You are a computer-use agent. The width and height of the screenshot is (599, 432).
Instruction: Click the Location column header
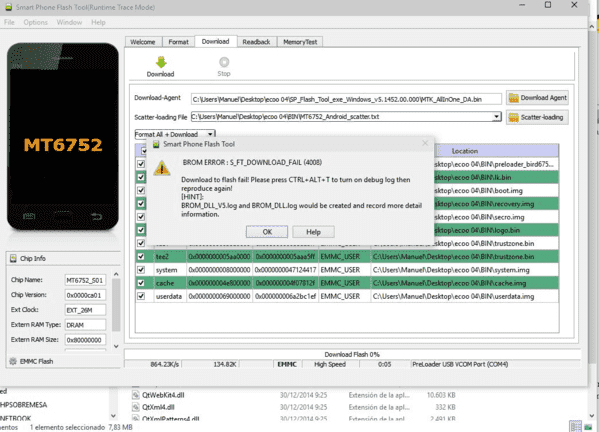(465, 151)
